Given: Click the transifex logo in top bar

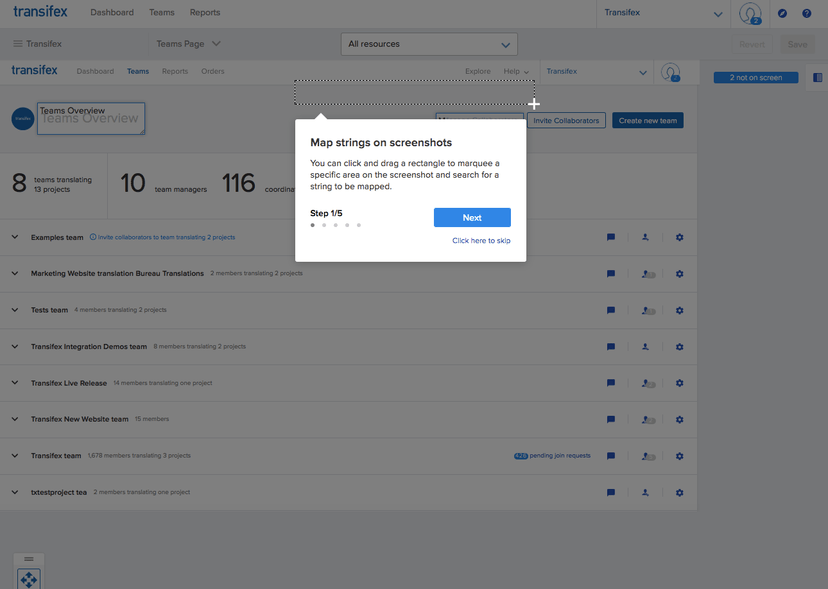Looking at the screenshot, I should pos(40,12).
